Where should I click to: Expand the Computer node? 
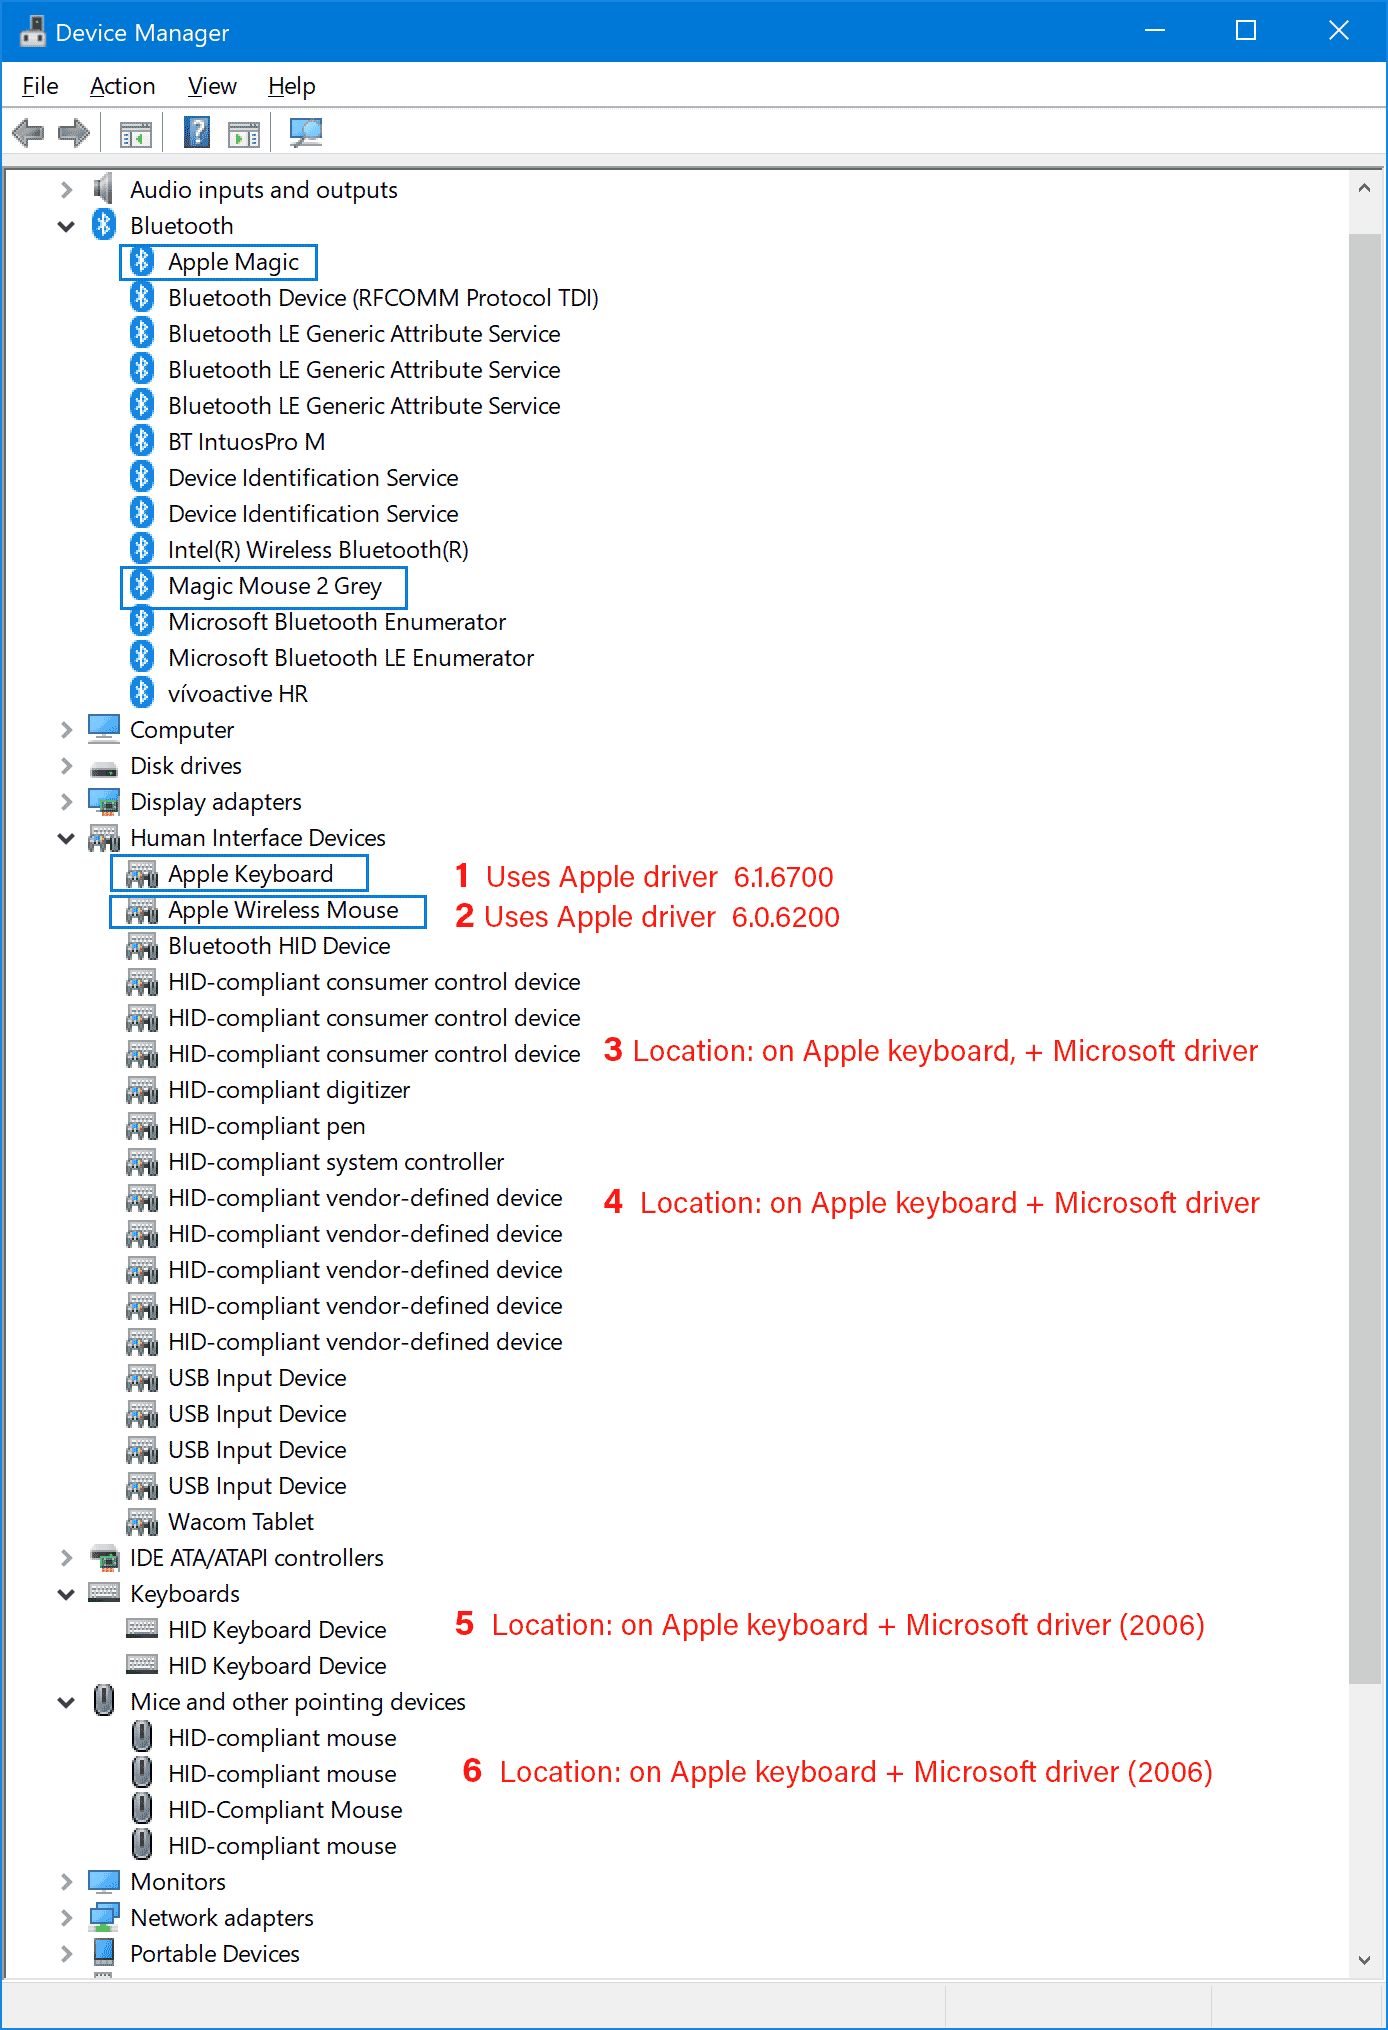click(66, 730)
